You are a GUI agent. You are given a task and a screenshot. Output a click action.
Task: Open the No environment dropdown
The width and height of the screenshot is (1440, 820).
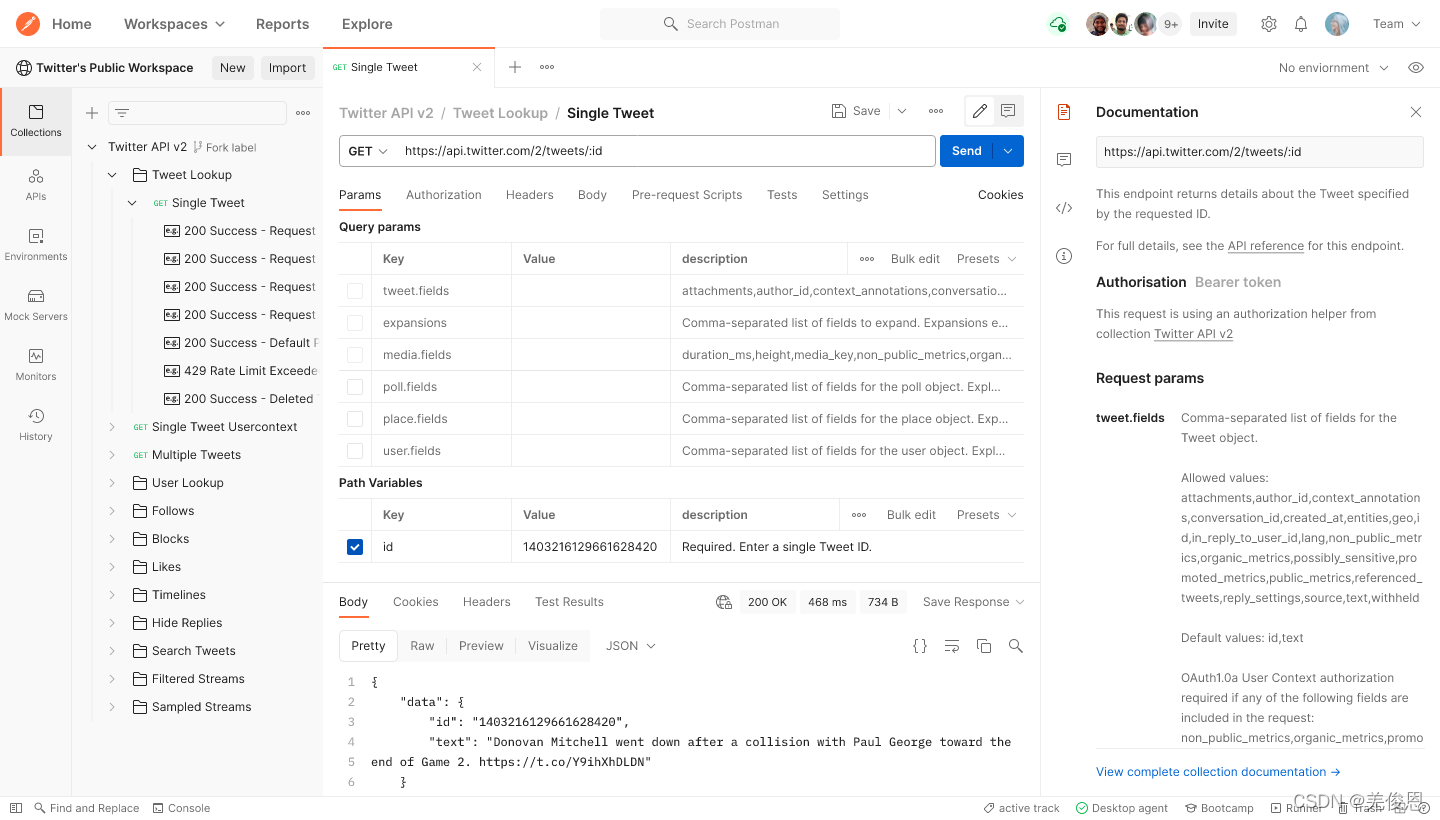(1333, 68)
